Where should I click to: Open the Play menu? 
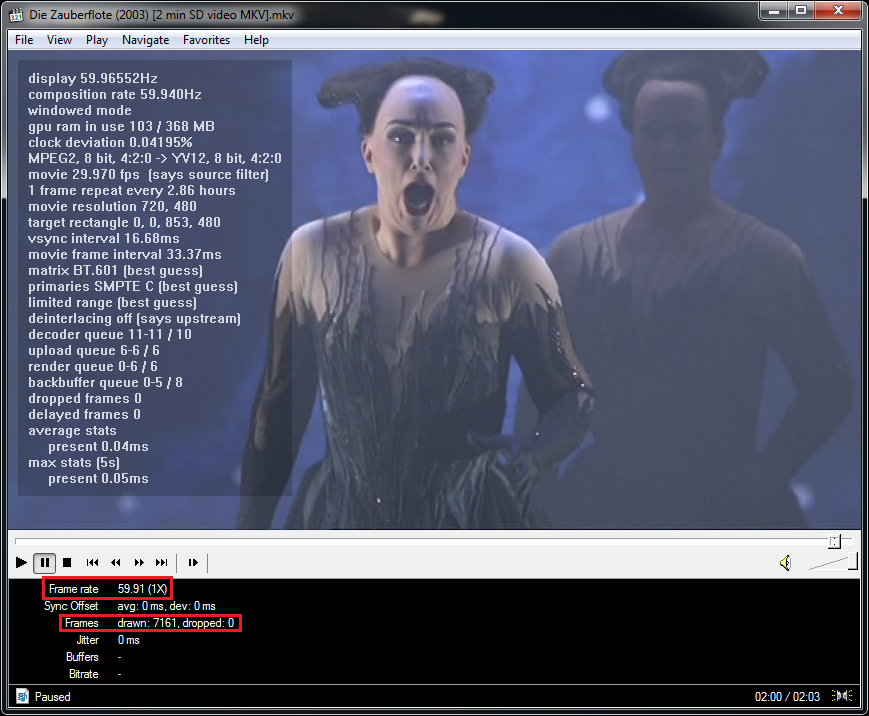tap(97, 40)
